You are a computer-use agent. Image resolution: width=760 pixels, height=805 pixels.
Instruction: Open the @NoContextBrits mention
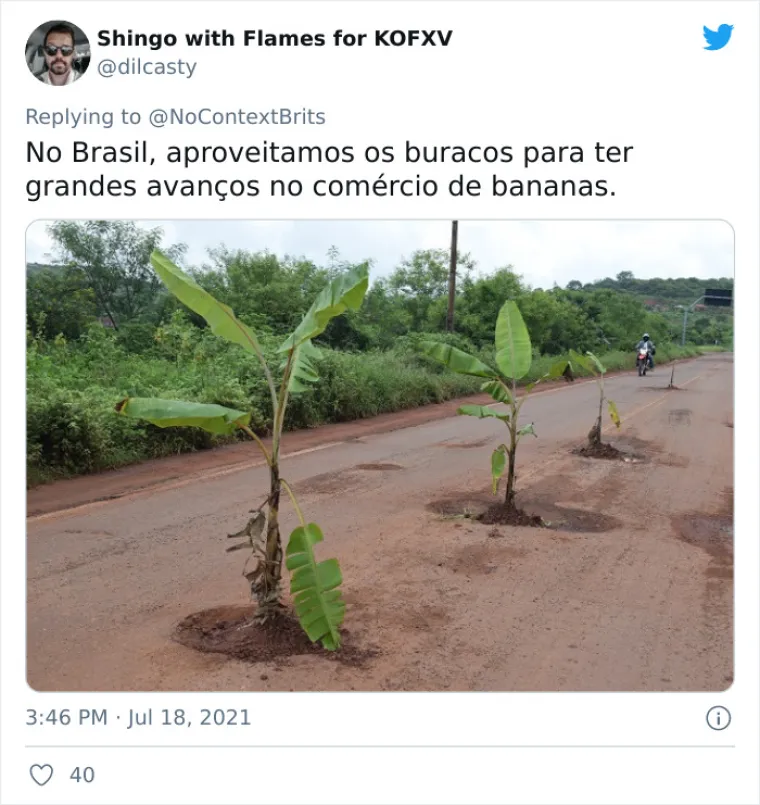pyautogui.click(x=237, y=117)
